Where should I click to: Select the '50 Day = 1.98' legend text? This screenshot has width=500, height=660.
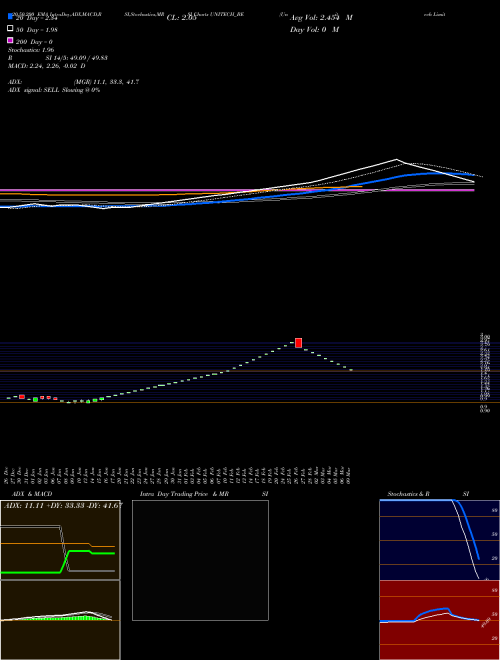pyautogui.click(x=37, y=30)
